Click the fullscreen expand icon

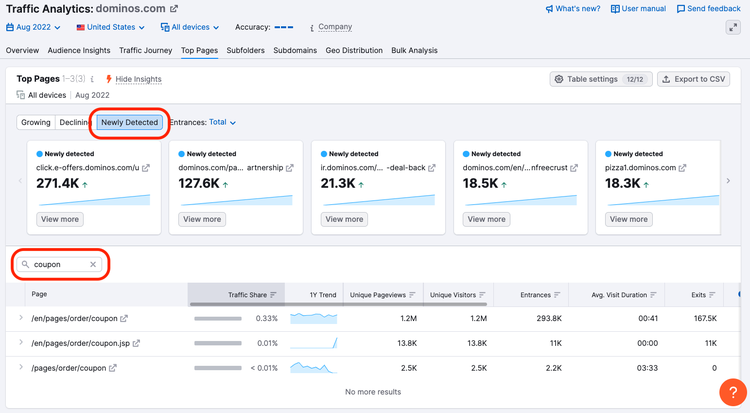point(733,27)
